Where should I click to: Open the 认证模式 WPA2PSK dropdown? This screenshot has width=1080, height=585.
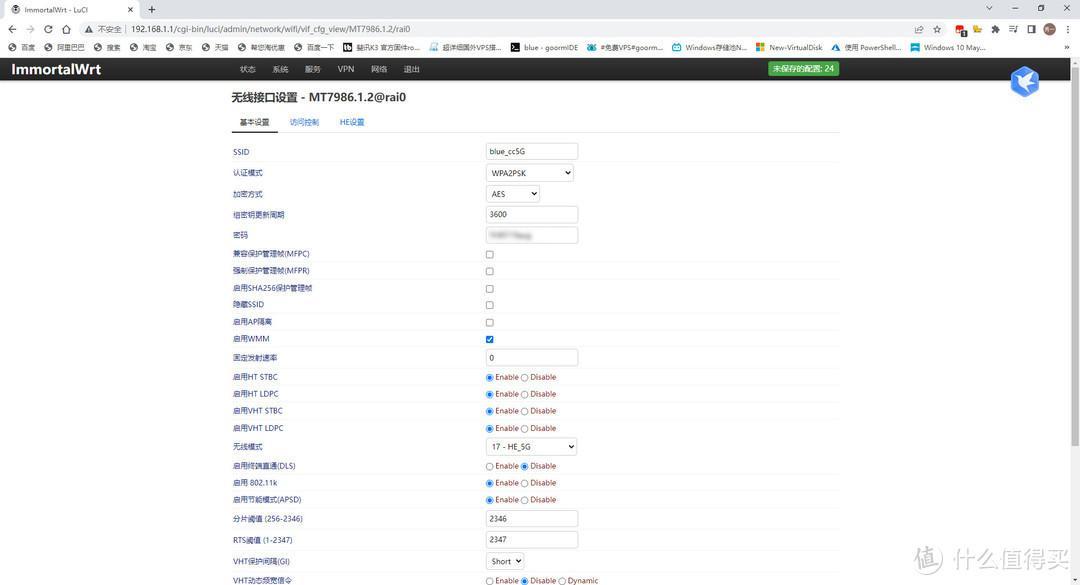529,173
